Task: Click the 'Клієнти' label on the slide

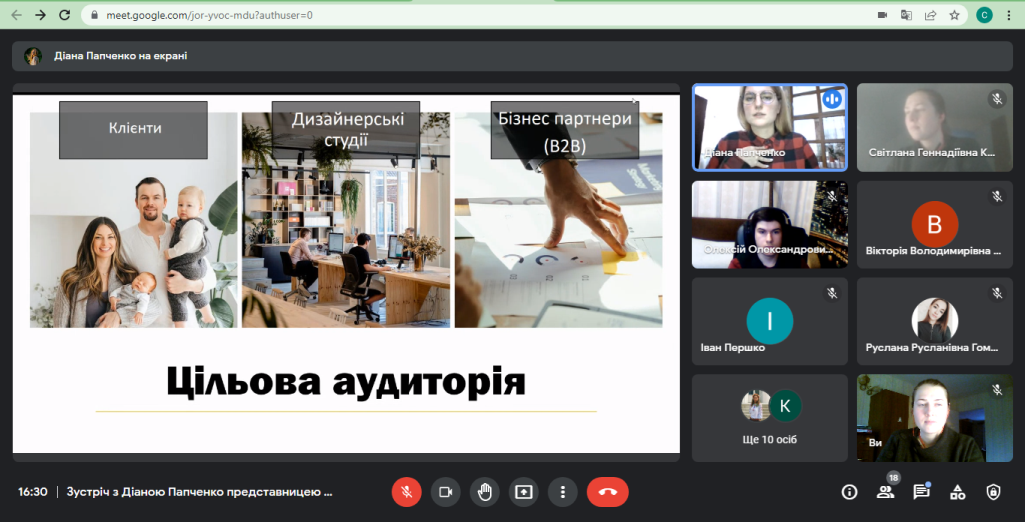Action: (x=133, y=129)
